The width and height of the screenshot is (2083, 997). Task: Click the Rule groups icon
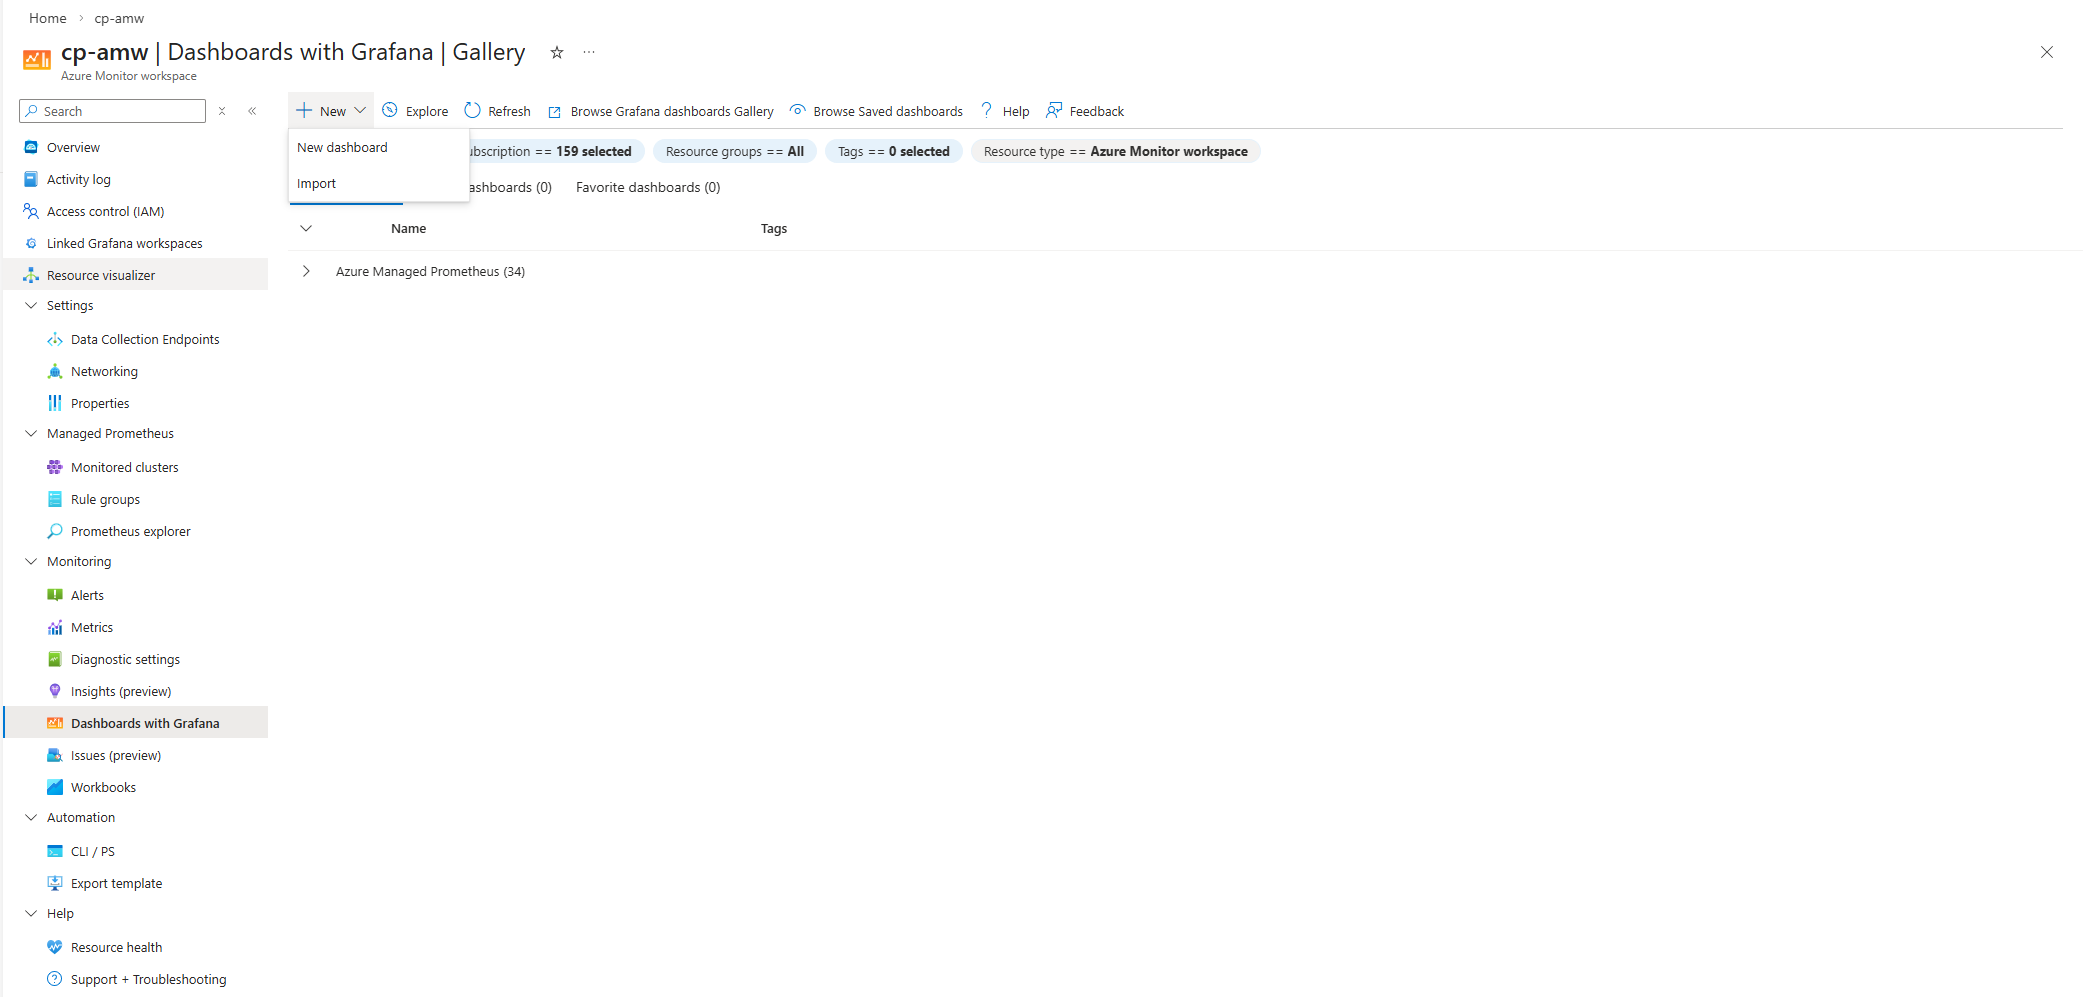click(55, 499)
